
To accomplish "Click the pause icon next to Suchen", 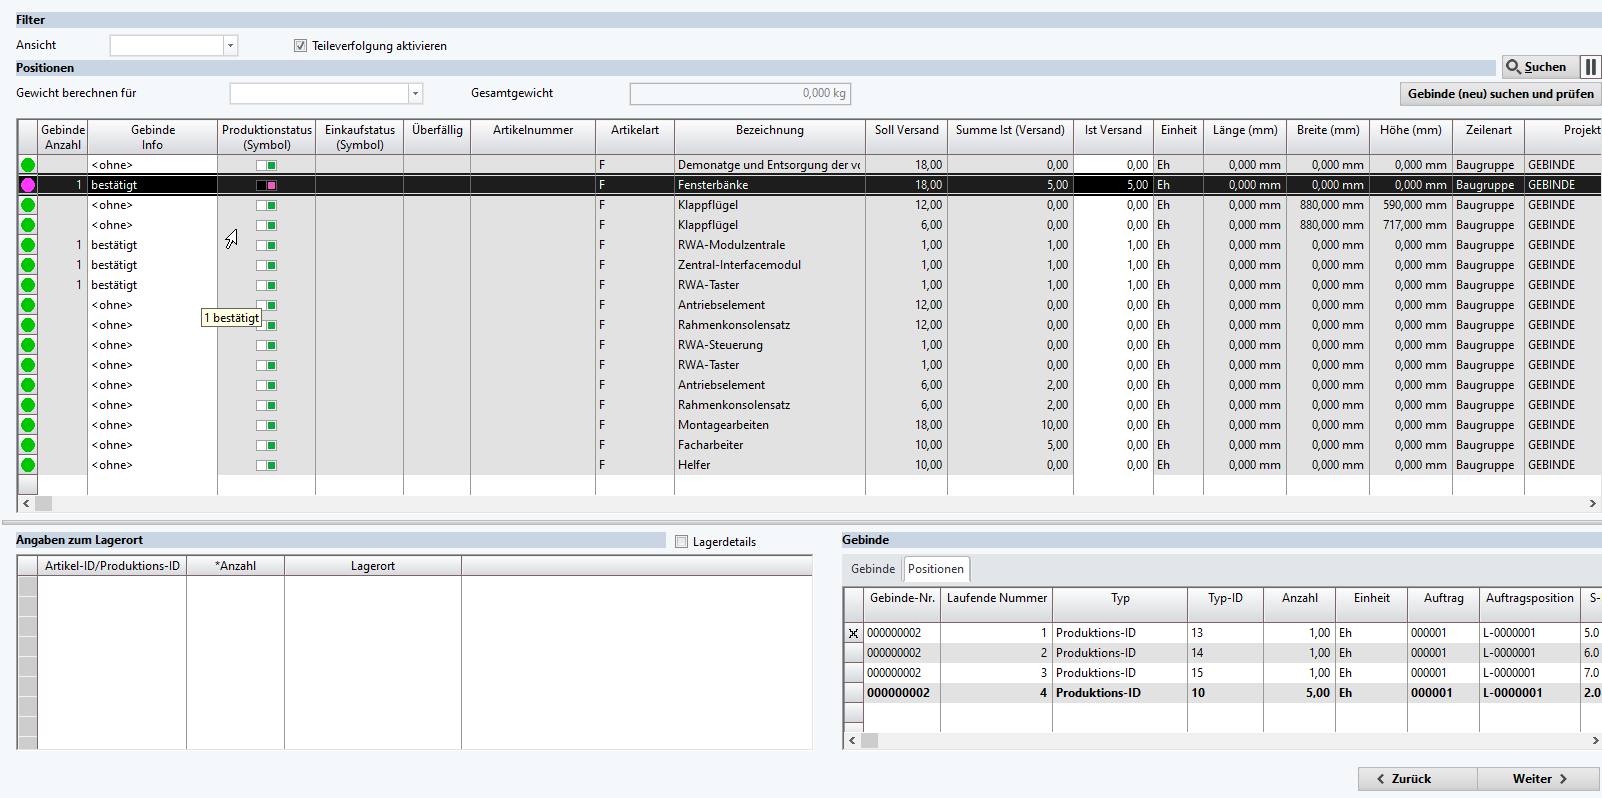I will (x=1590, y=67).
